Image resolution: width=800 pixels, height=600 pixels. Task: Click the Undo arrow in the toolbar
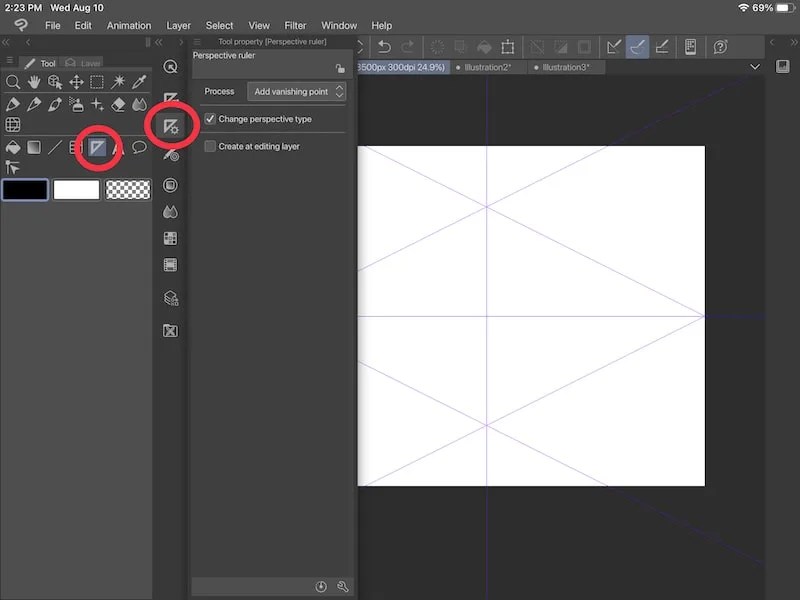385,47
